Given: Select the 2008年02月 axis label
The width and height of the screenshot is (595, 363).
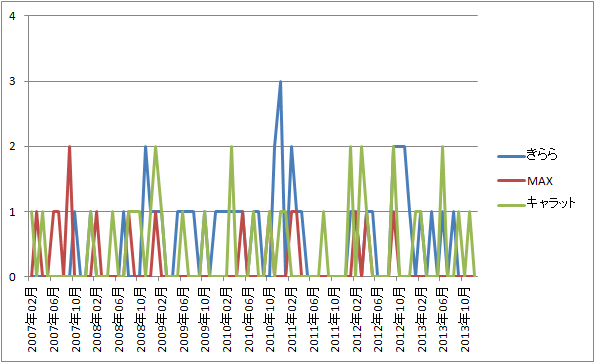Looking at the screenshot, I should pyautogui.click(x=98, y=320).
